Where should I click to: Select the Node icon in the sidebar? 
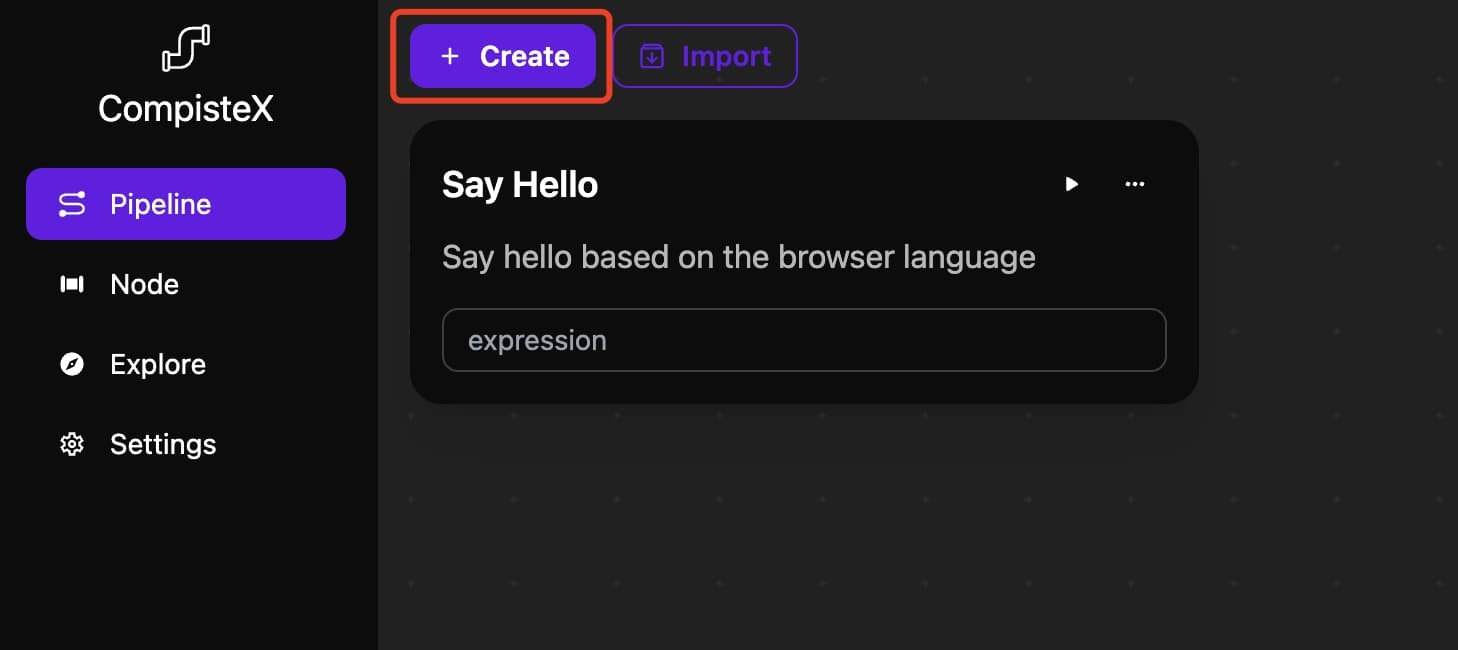click(72, 284)
